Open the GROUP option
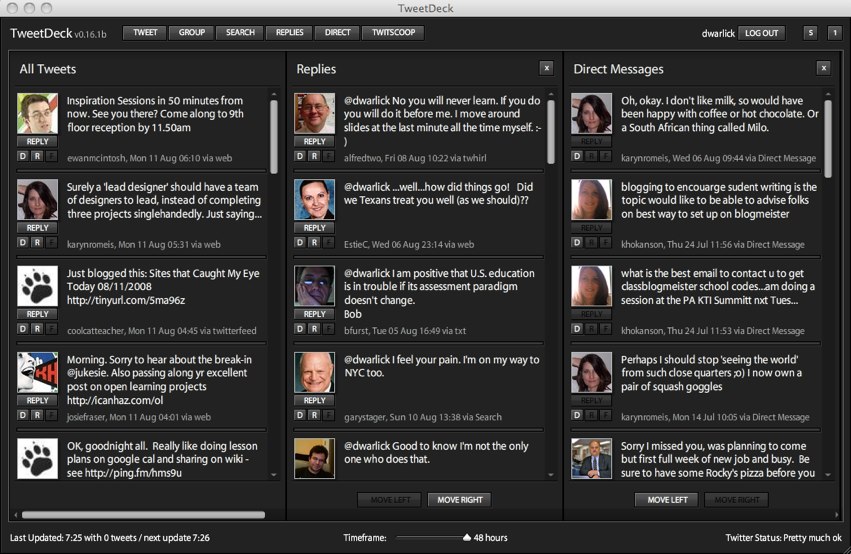This screenshot has height=554, width=851. [x=192, y=33]
